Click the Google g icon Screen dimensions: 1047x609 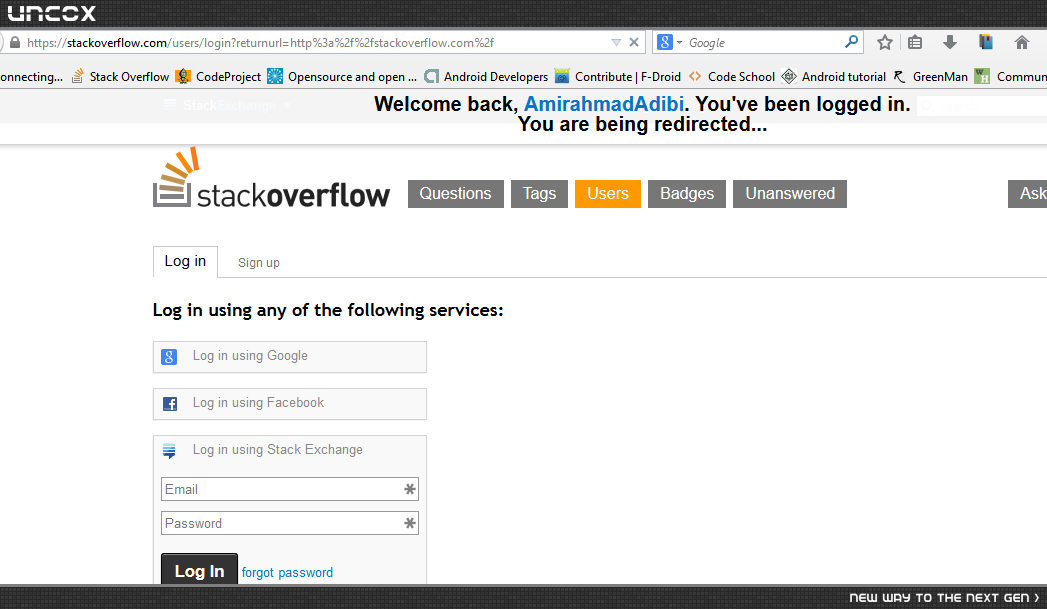169,357
